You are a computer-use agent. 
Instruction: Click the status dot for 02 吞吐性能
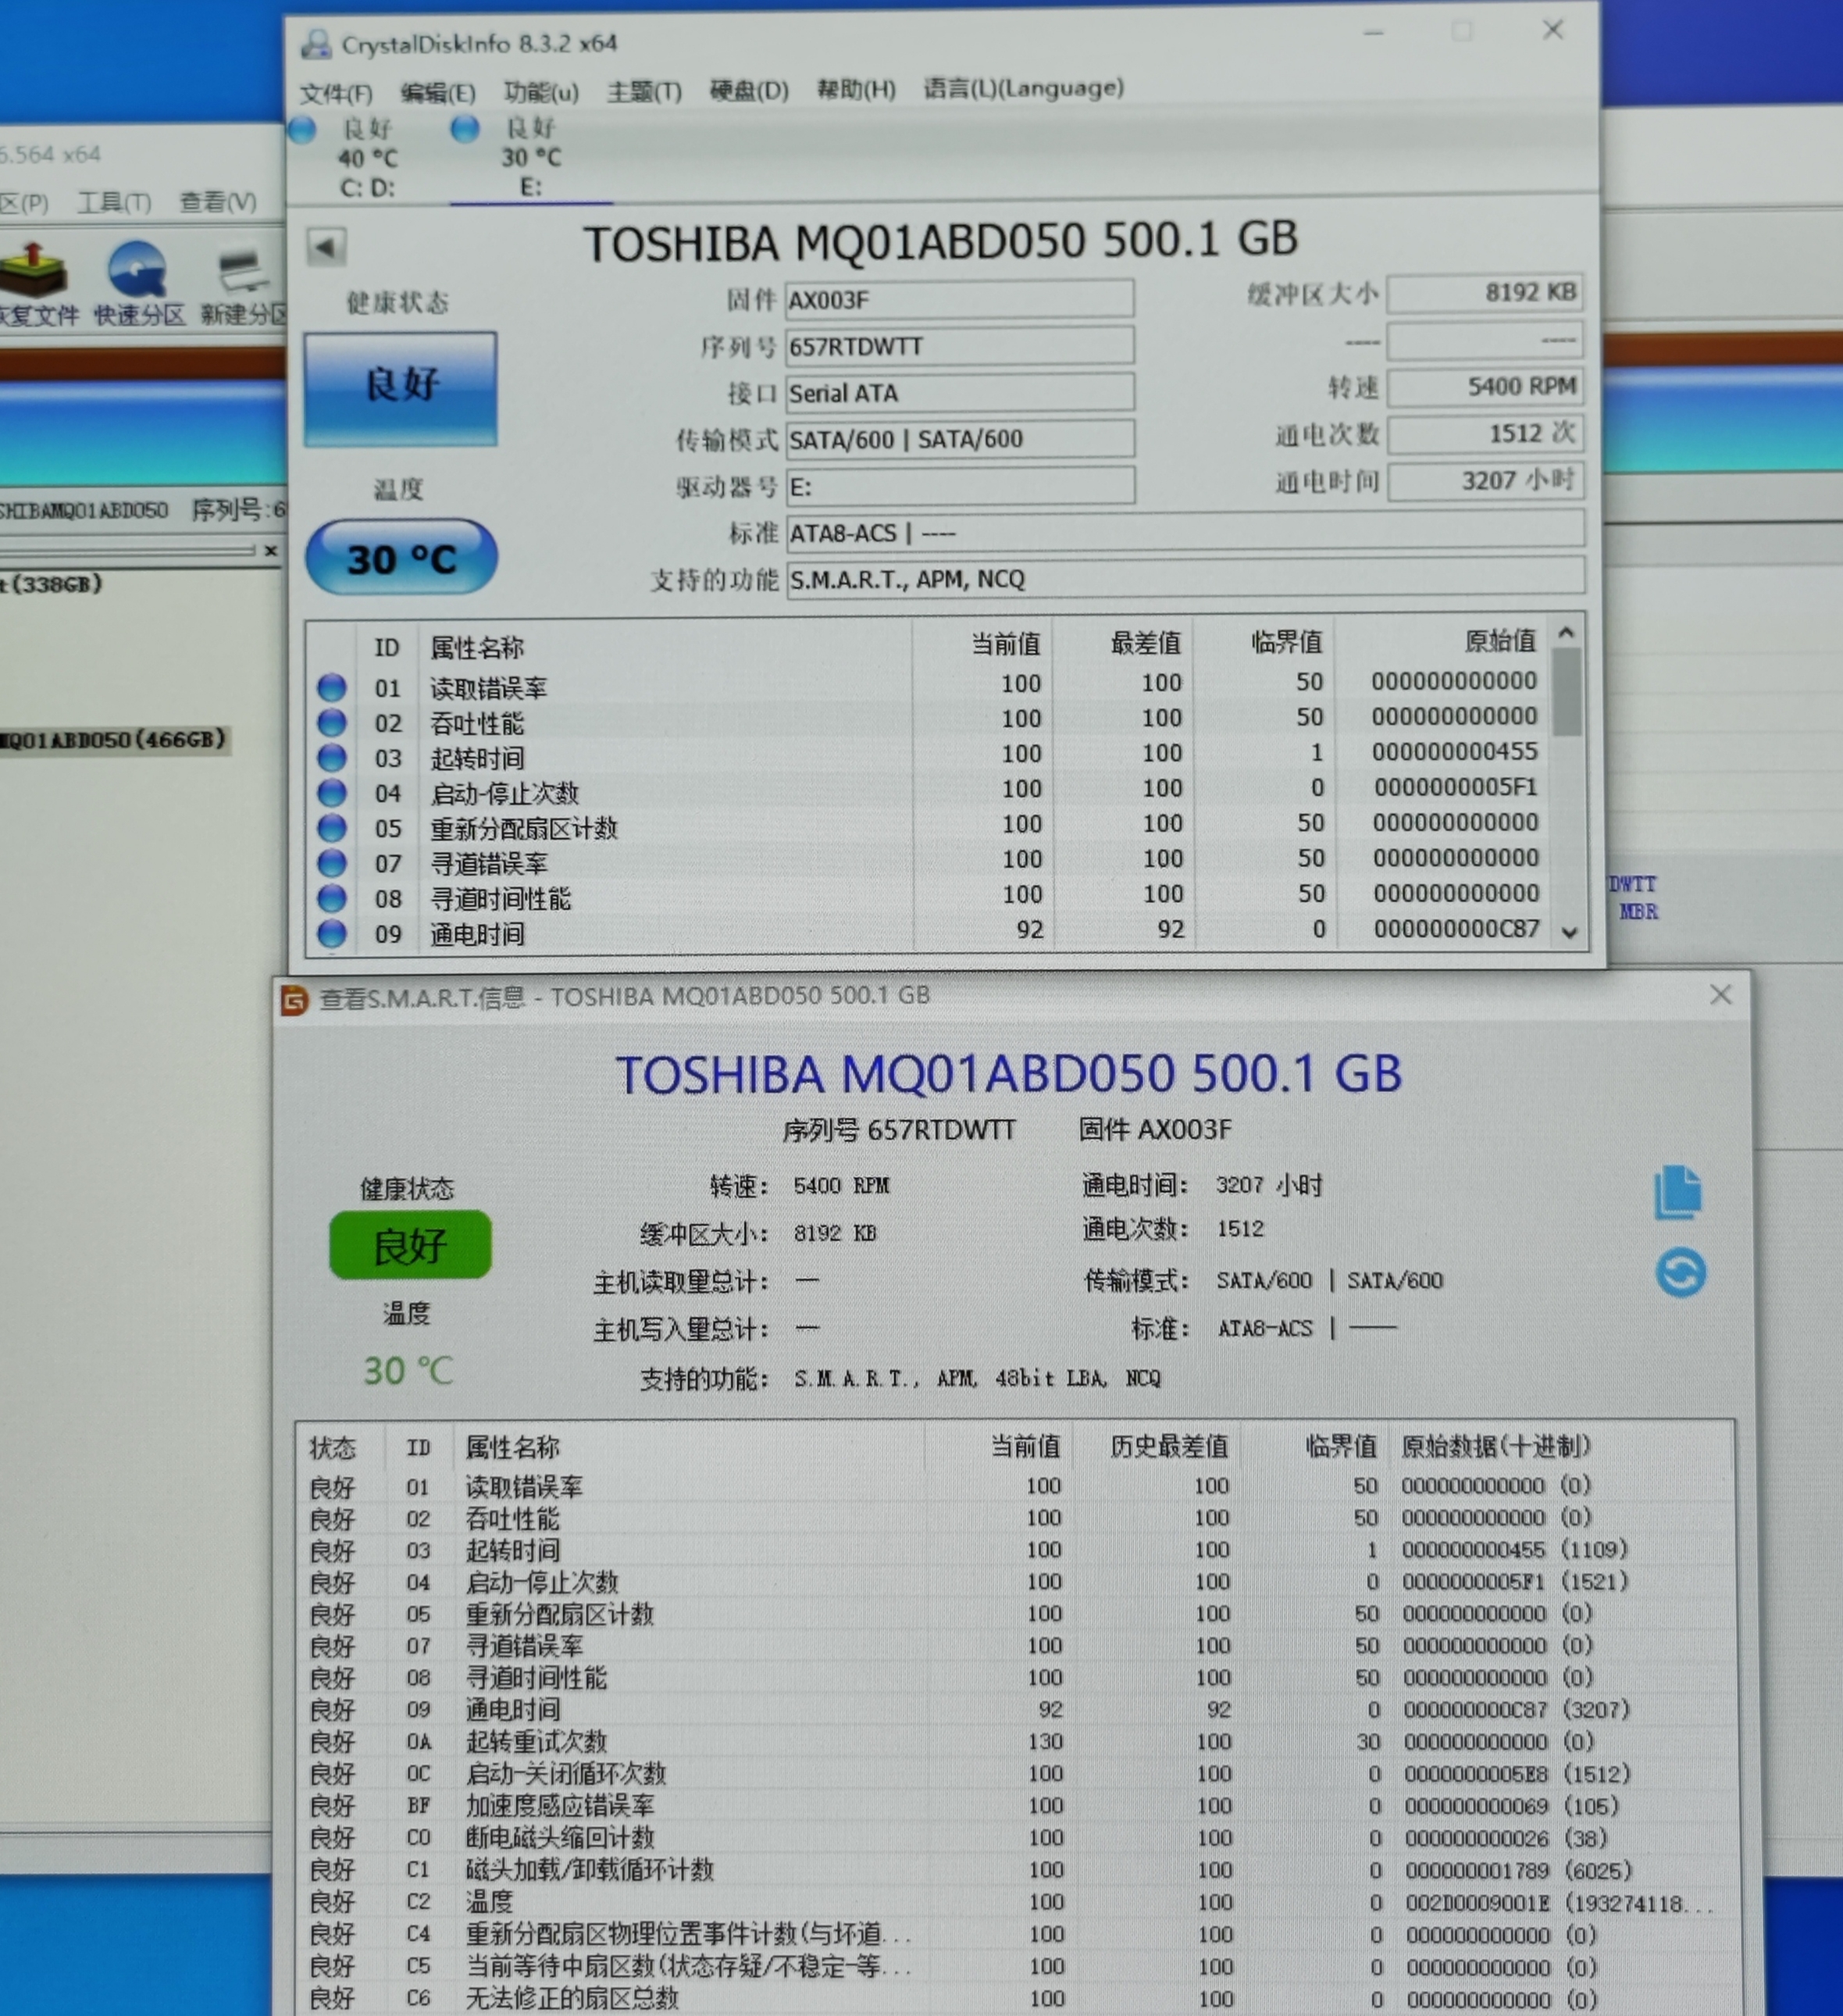tap(332, 722)
